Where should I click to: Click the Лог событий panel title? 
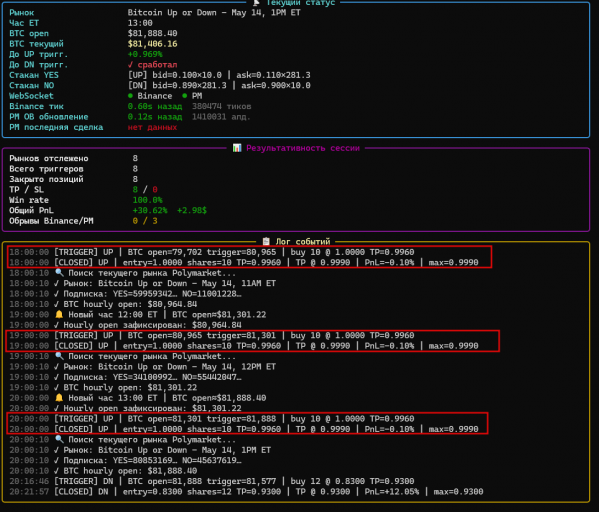[x=303, y=241]
